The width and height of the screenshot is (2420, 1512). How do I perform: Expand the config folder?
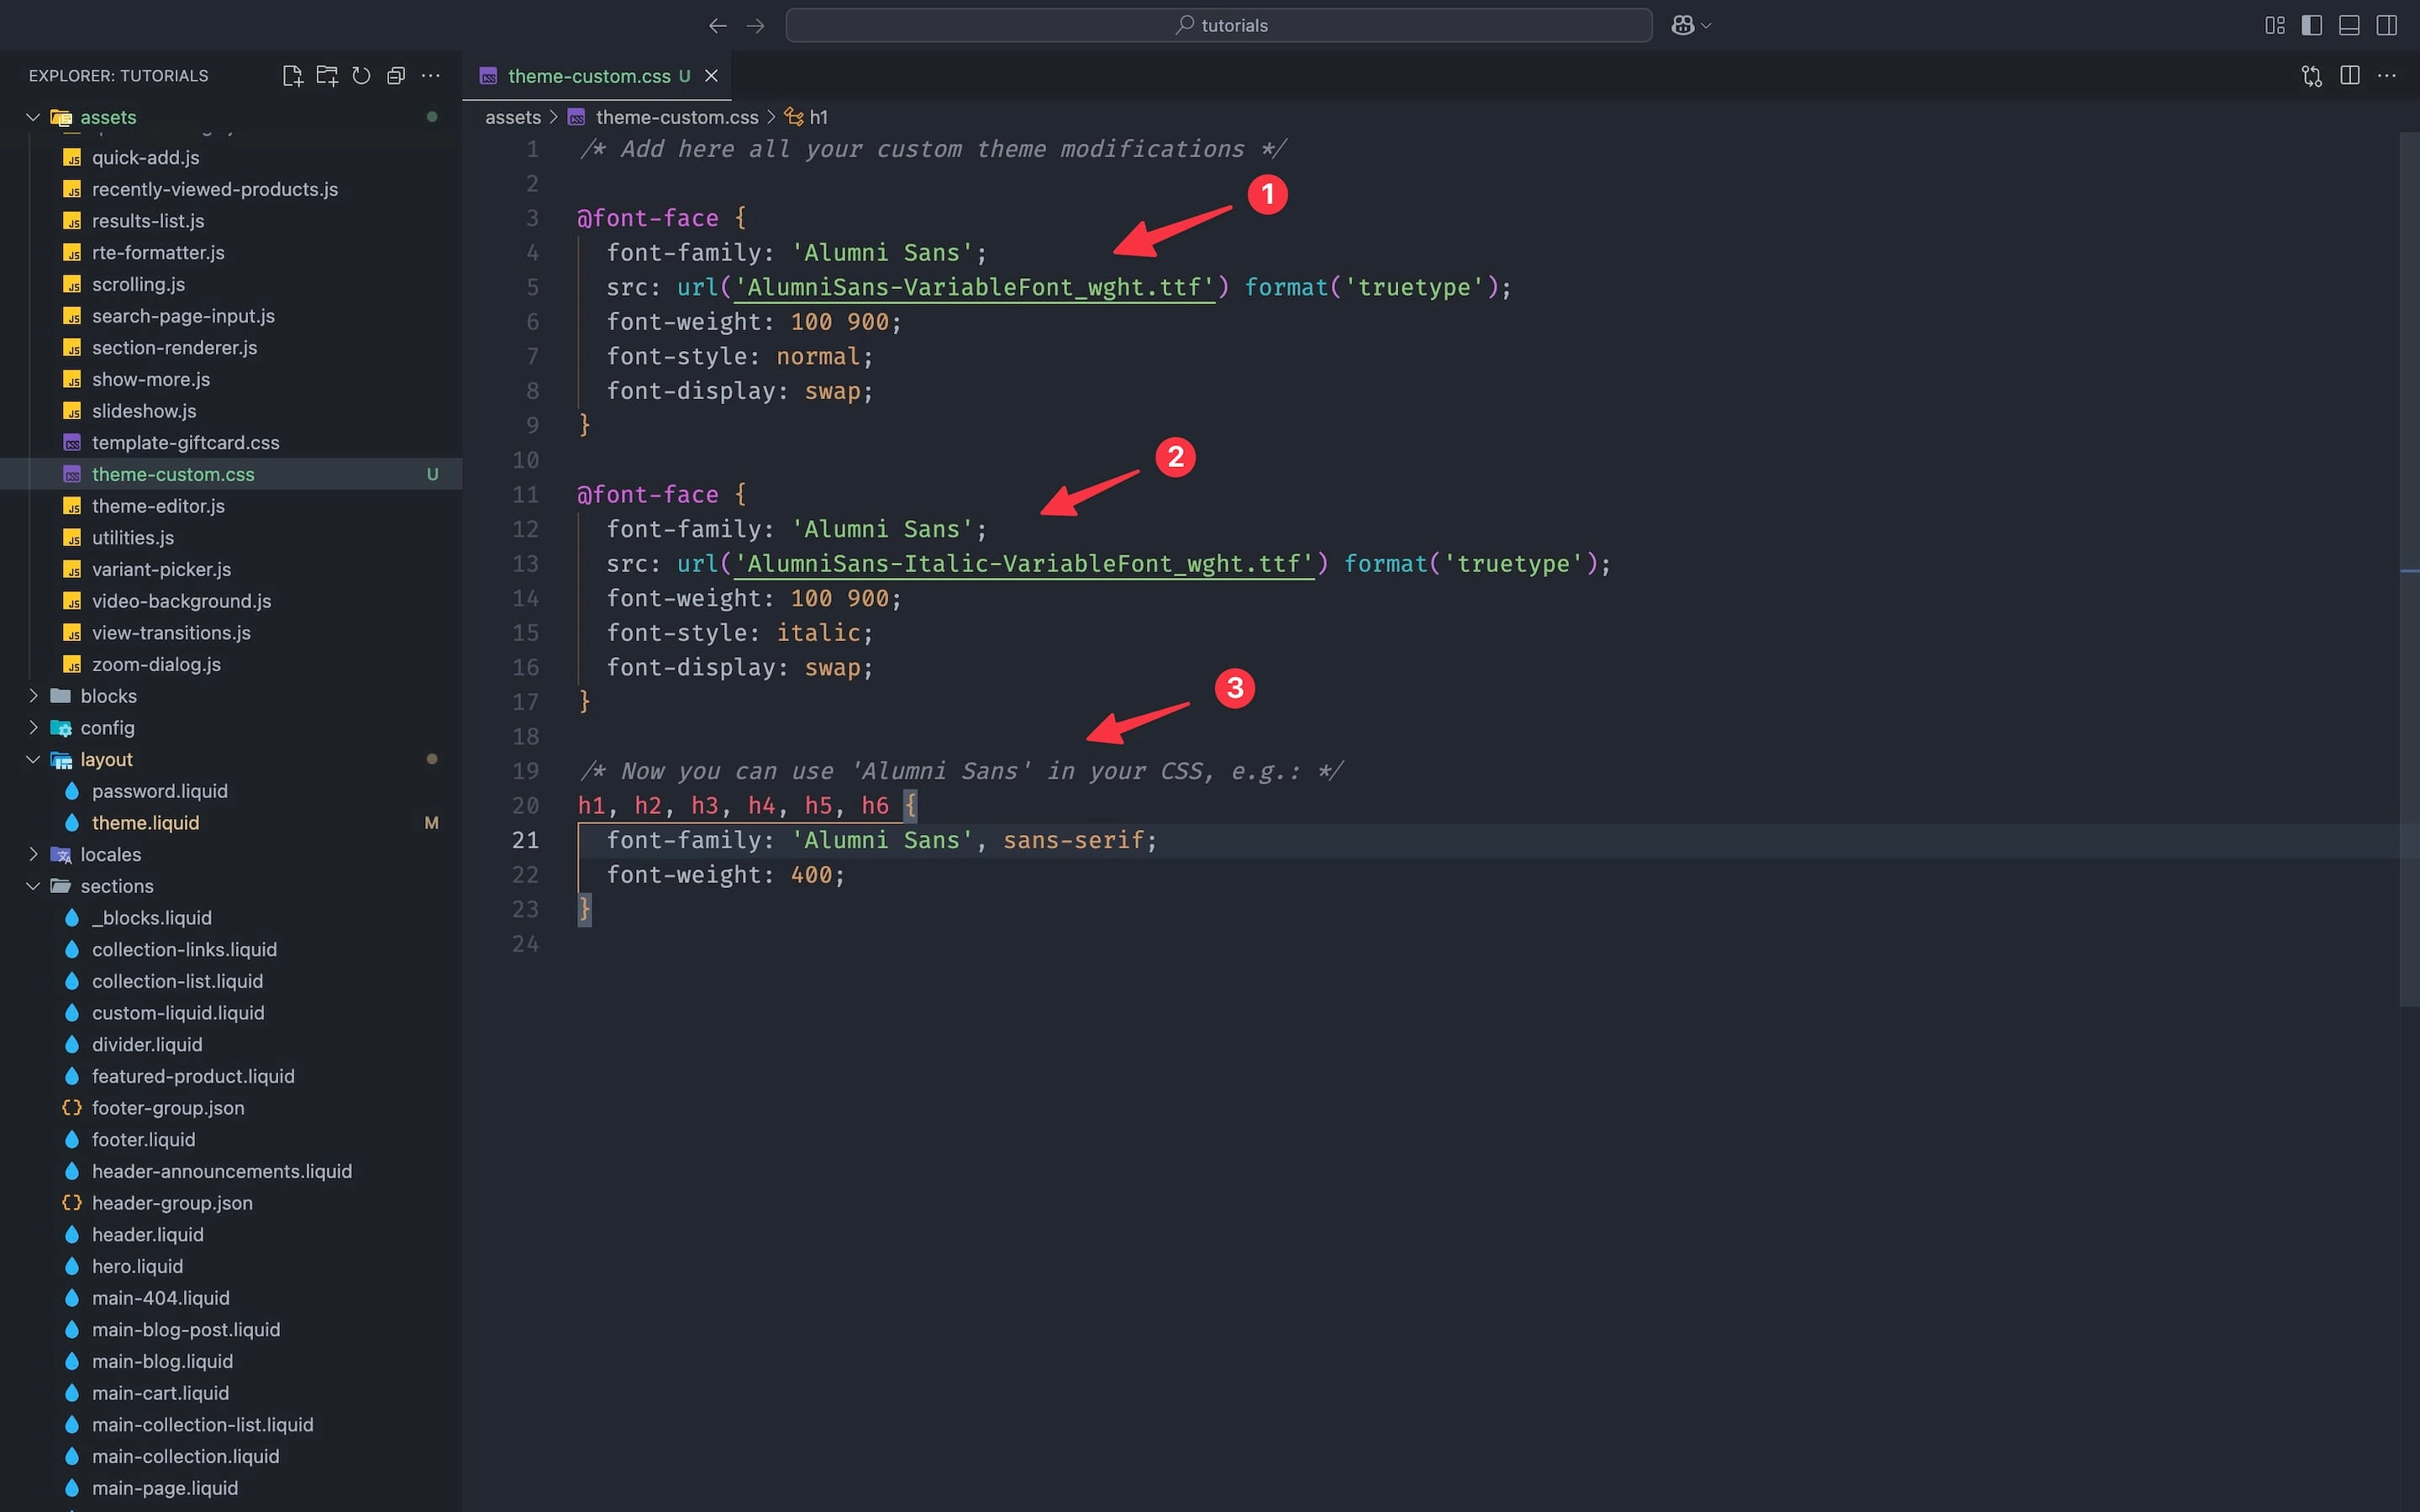click(x=33, y=728)
